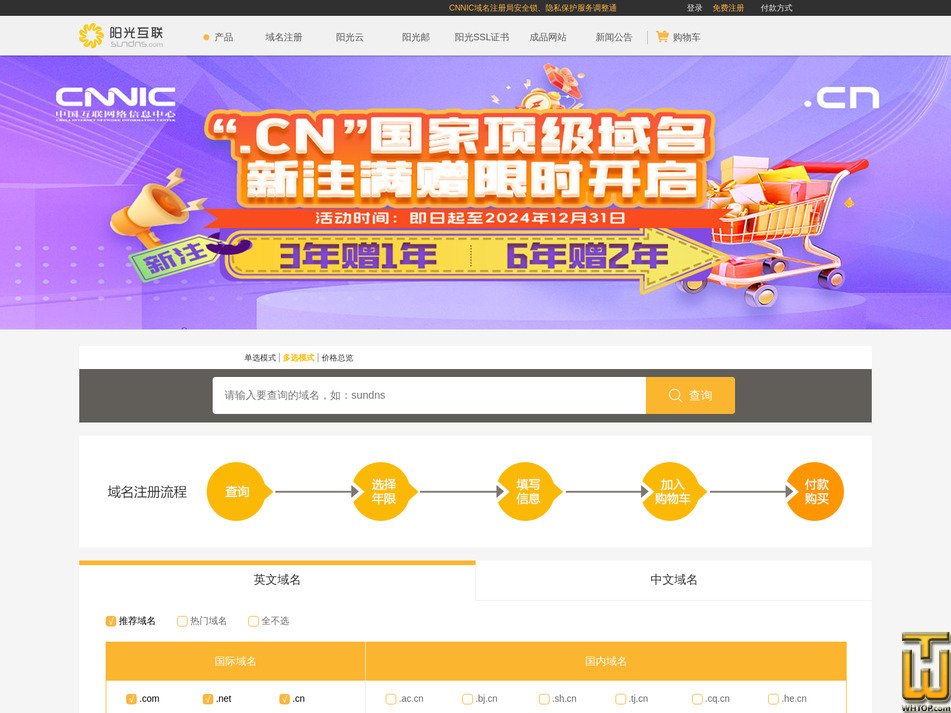Click the 国内域名 column header
The width and height of the screenshot is (951, 713).
pyautogui.click(x=606, y=661)
